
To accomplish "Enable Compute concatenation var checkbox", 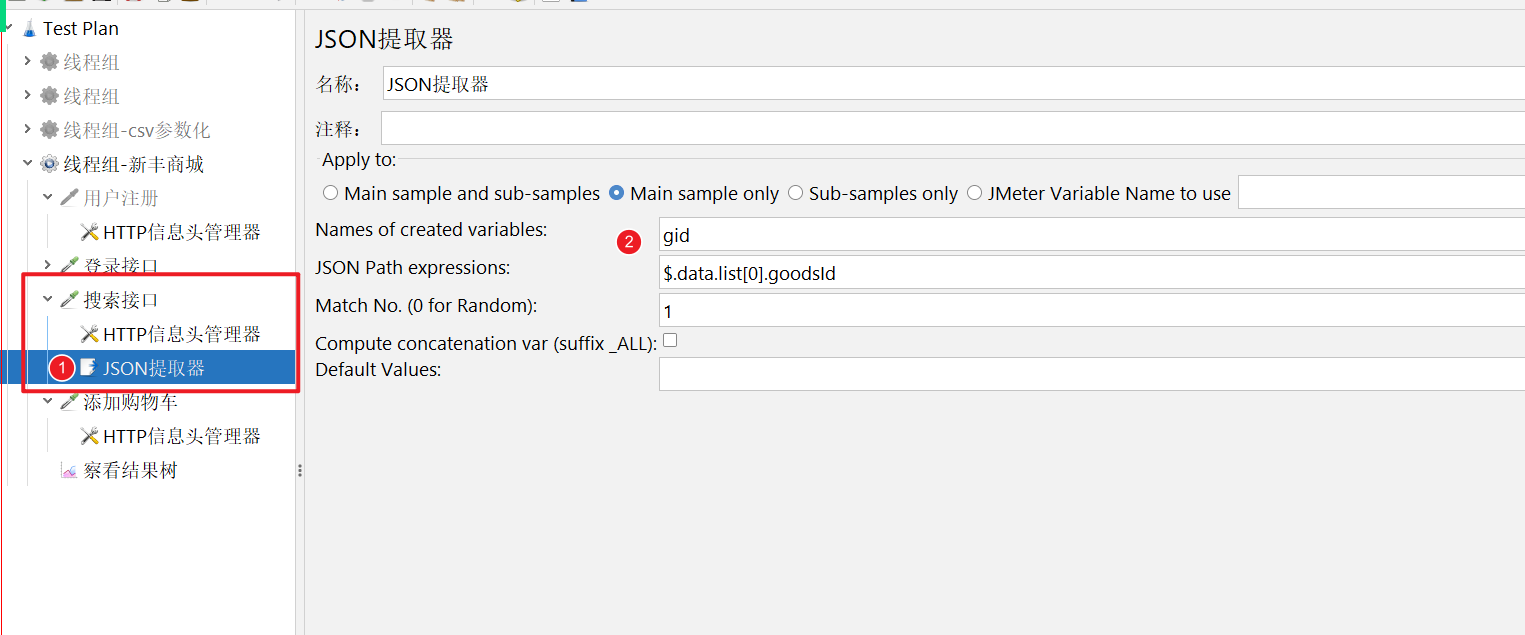I will click(670, 340).
